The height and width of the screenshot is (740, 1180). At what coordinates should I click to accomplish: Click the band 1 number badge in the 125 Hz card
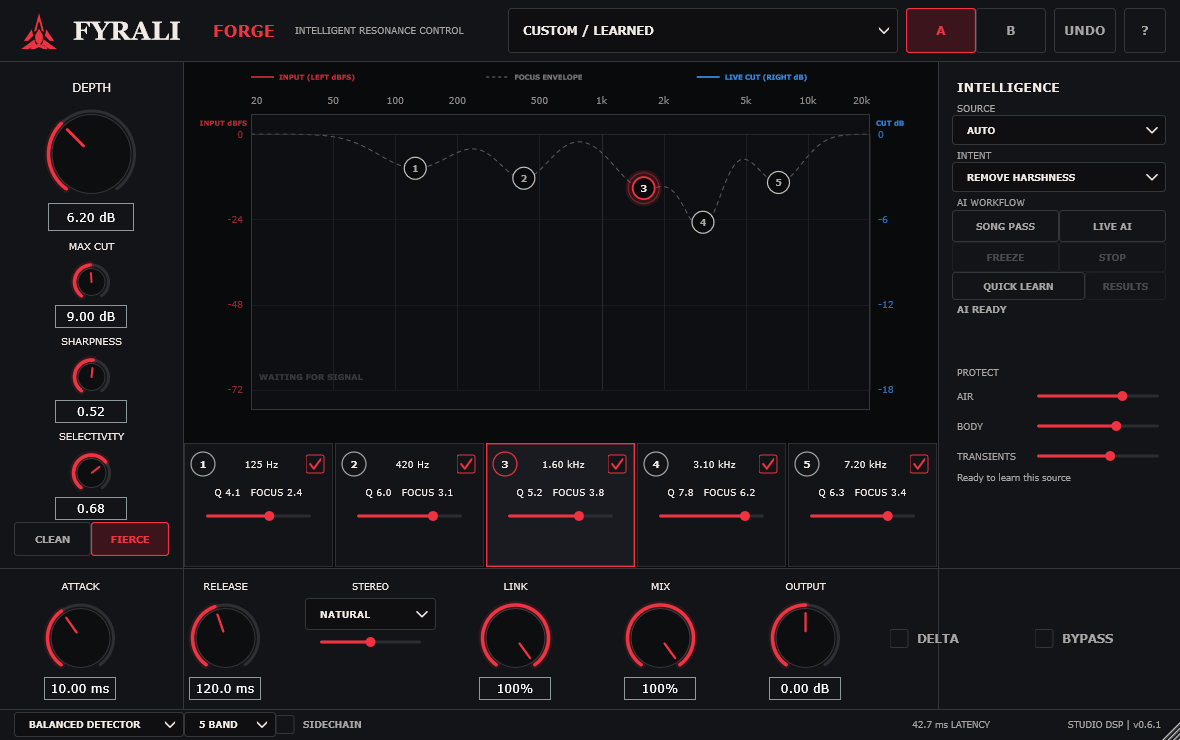coord(203,464)
